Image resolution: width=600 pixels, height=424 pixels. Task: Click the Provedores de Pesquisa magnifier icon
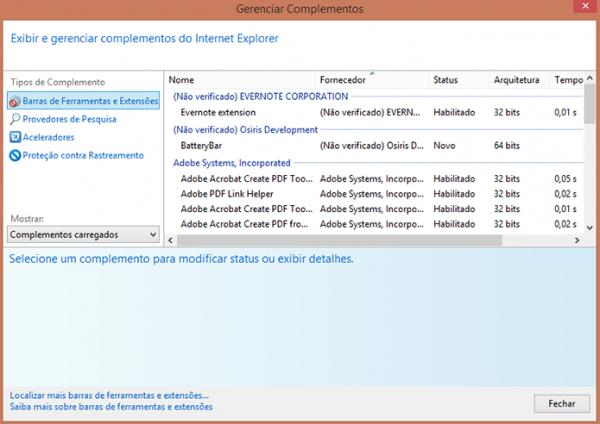tap(15, 119)
